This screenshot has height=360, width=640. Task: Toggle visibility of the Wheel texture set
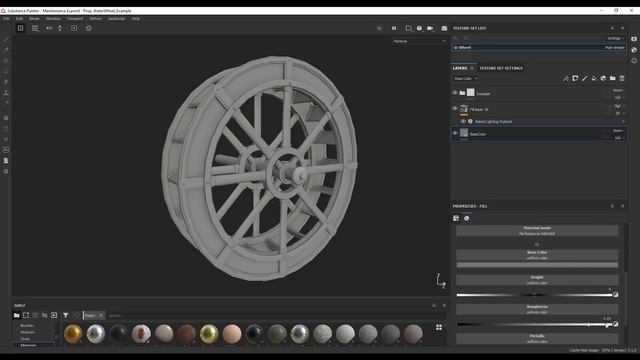coord(456,47)
